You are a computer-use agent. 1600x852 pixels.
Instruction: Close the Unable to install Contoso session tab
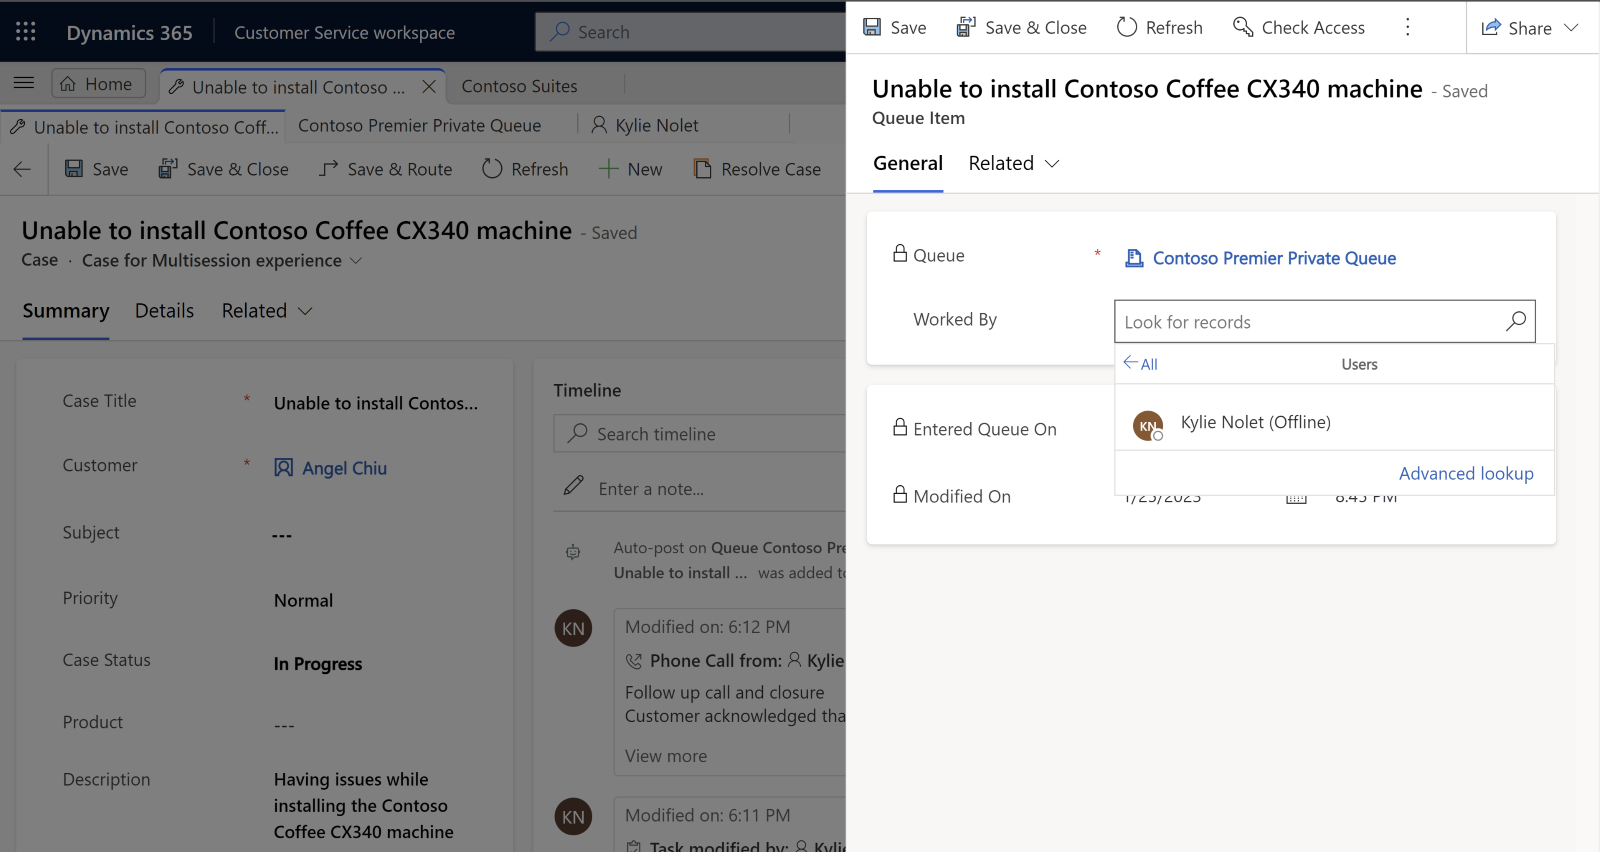(429, 87)
